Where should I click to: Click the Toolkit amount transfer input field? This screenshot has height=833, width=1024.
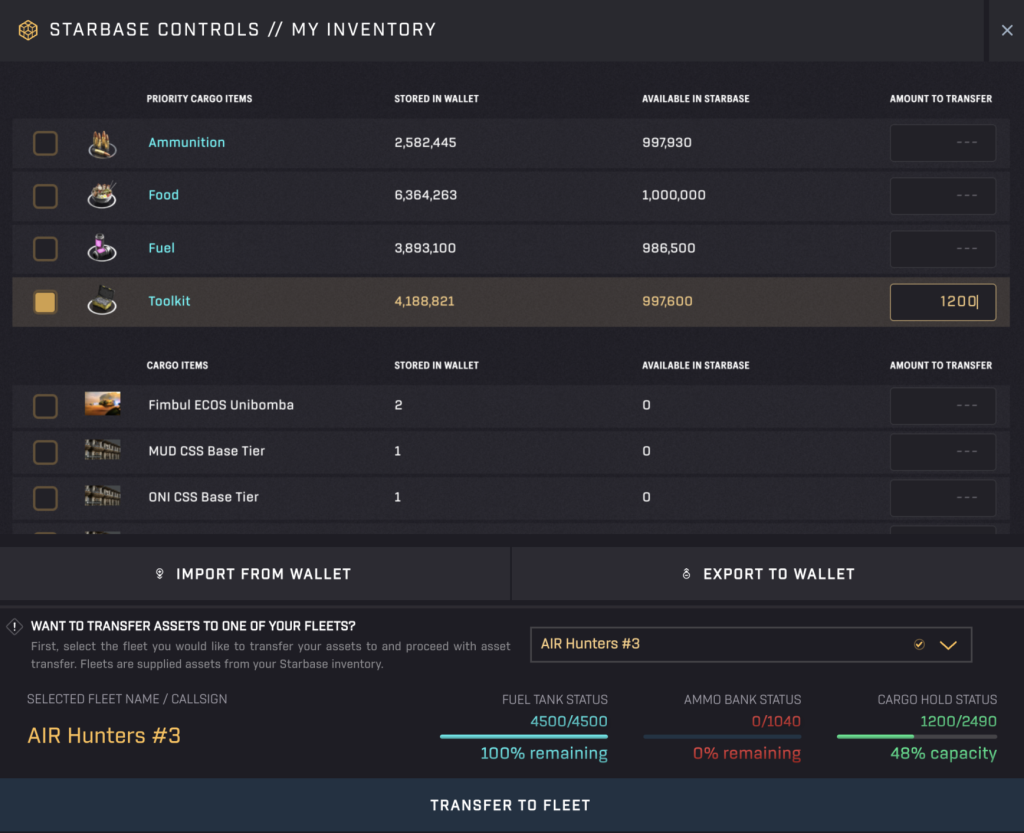942,301
